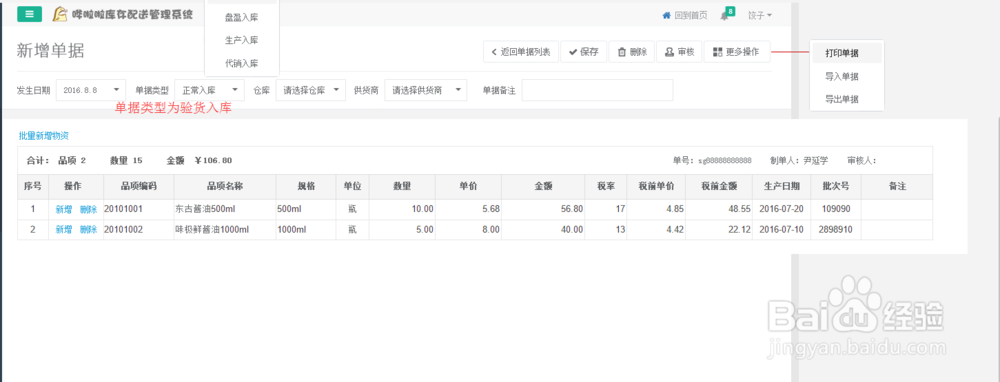Viewport: 1000px width, 382px height.
Task: Click pre-tax amount 48.55 cell
Action: coord(719,209)
